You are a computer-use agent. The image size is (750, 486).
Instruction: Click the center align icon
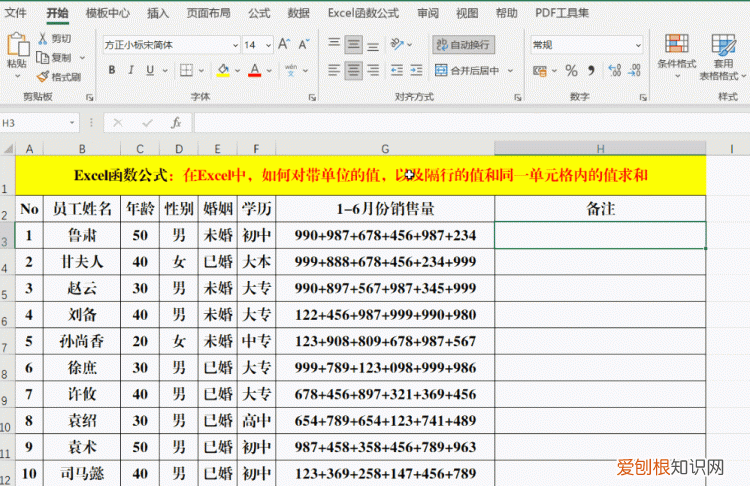click(x=353, y=71)
